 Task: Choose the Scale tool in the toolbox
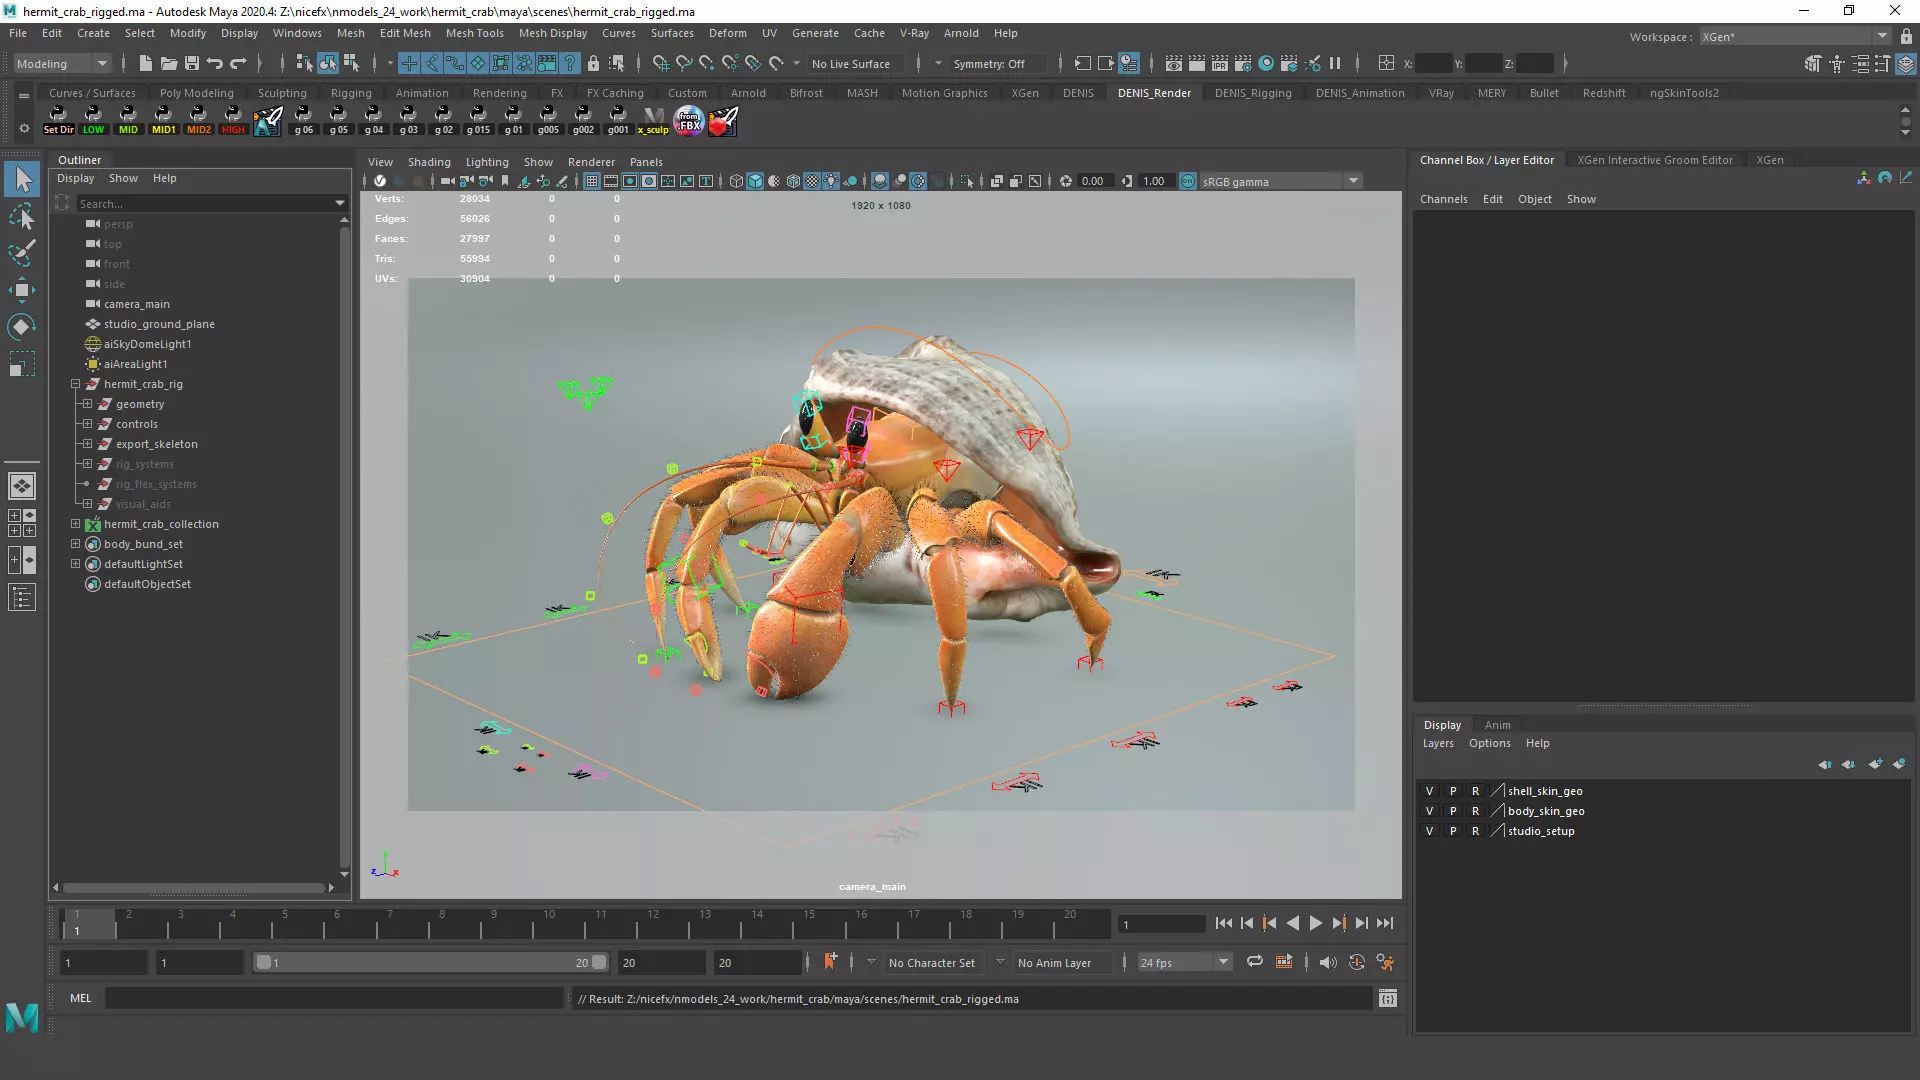point(22,364)
